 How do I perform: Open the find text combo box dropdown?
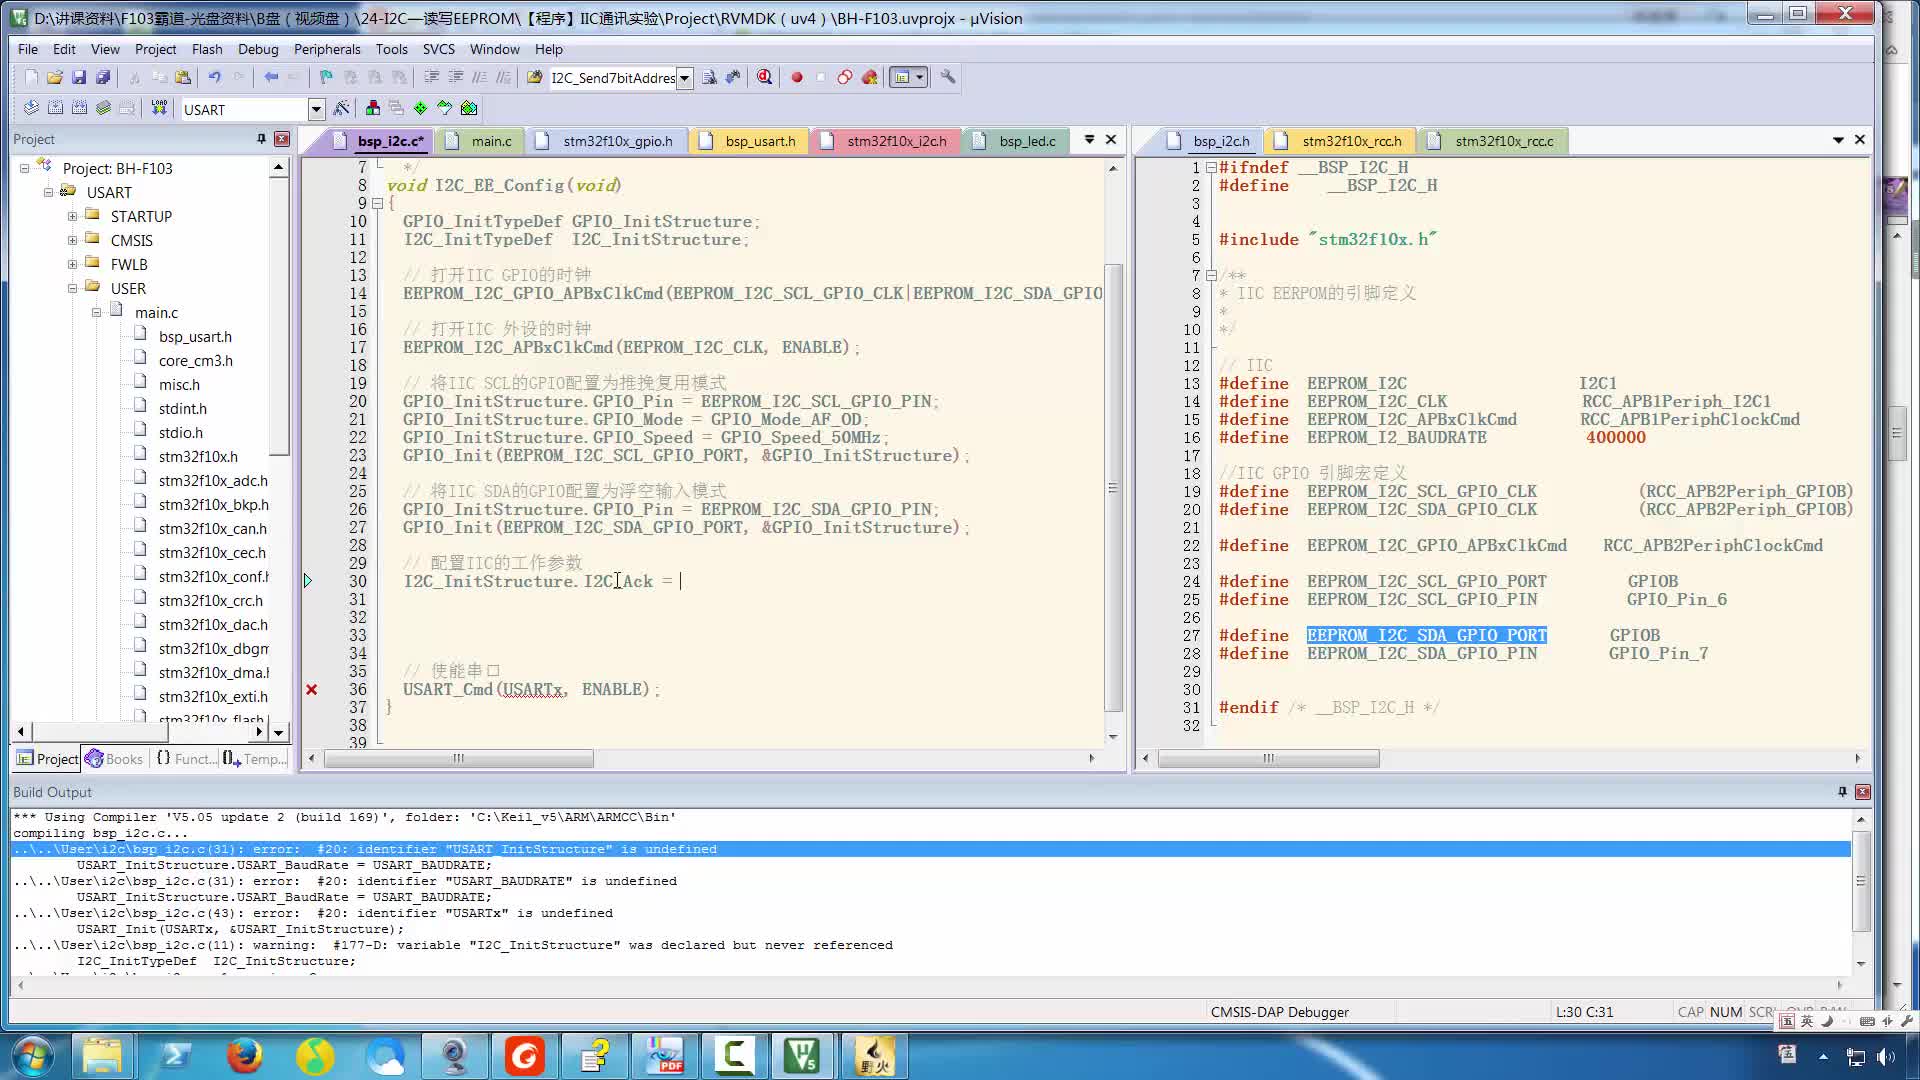(x=685, y=78)
